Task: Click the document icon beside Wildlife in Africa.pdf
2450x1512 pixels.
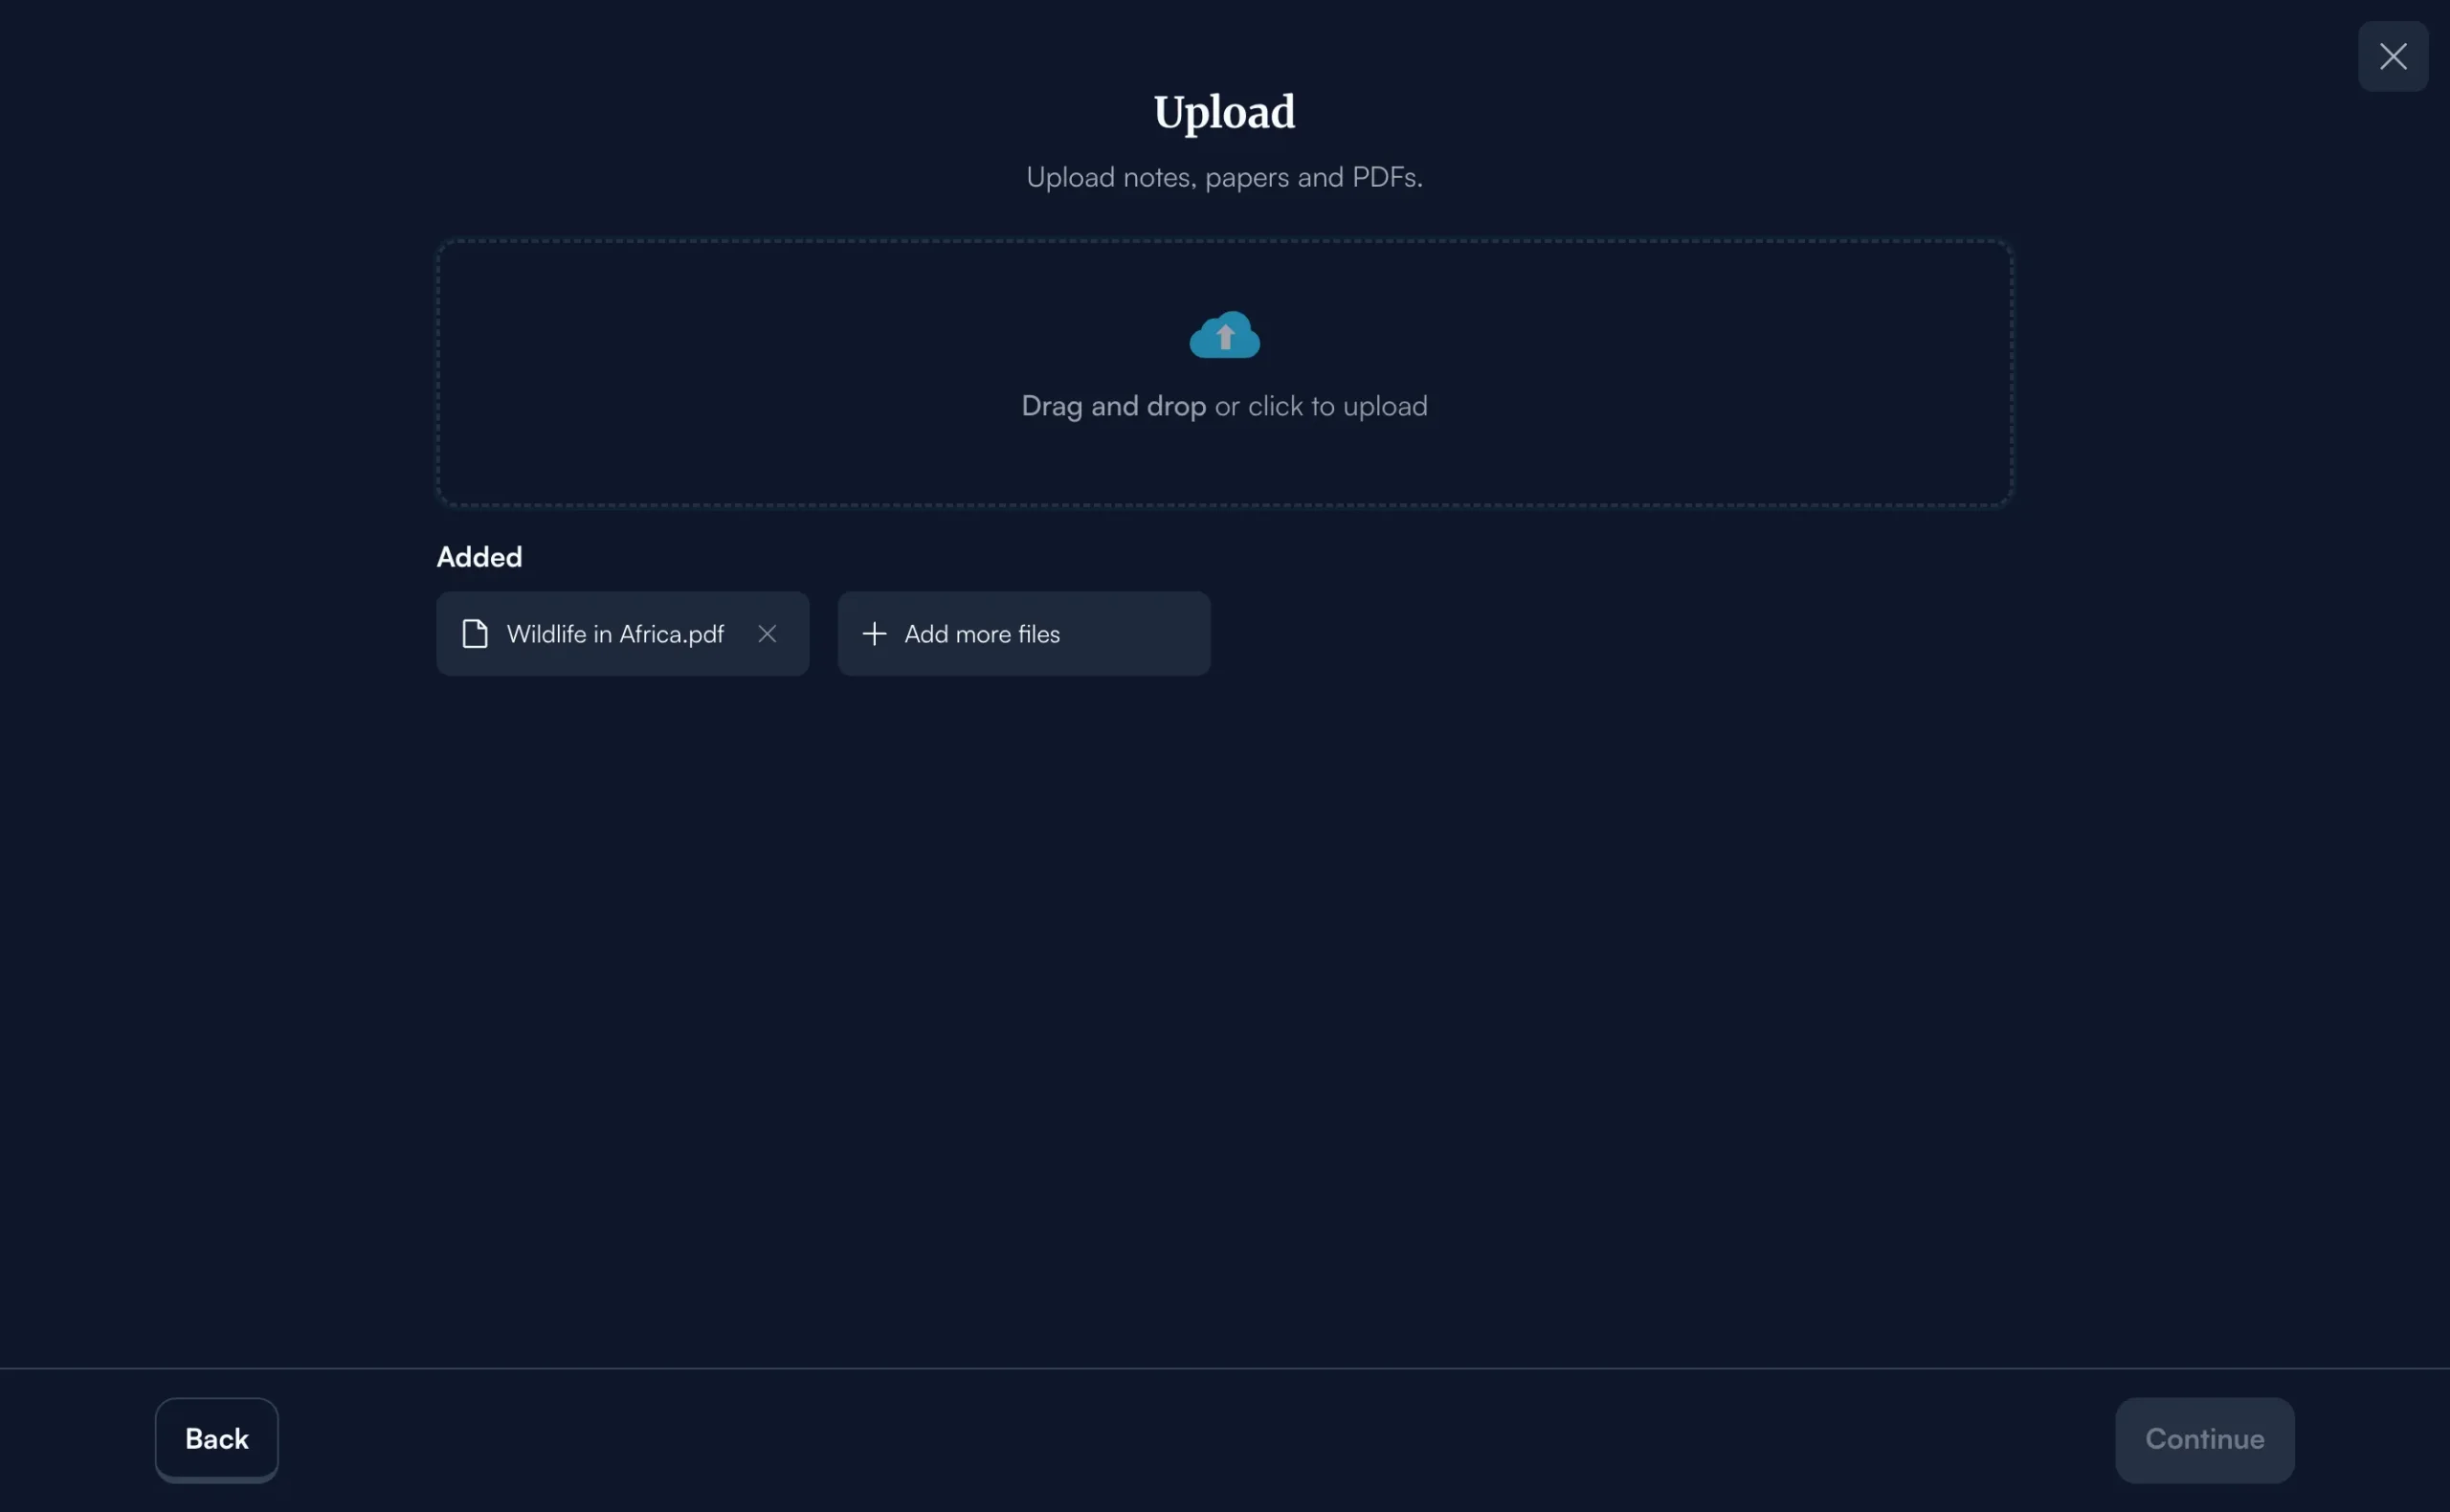Action: pos(475,634)
